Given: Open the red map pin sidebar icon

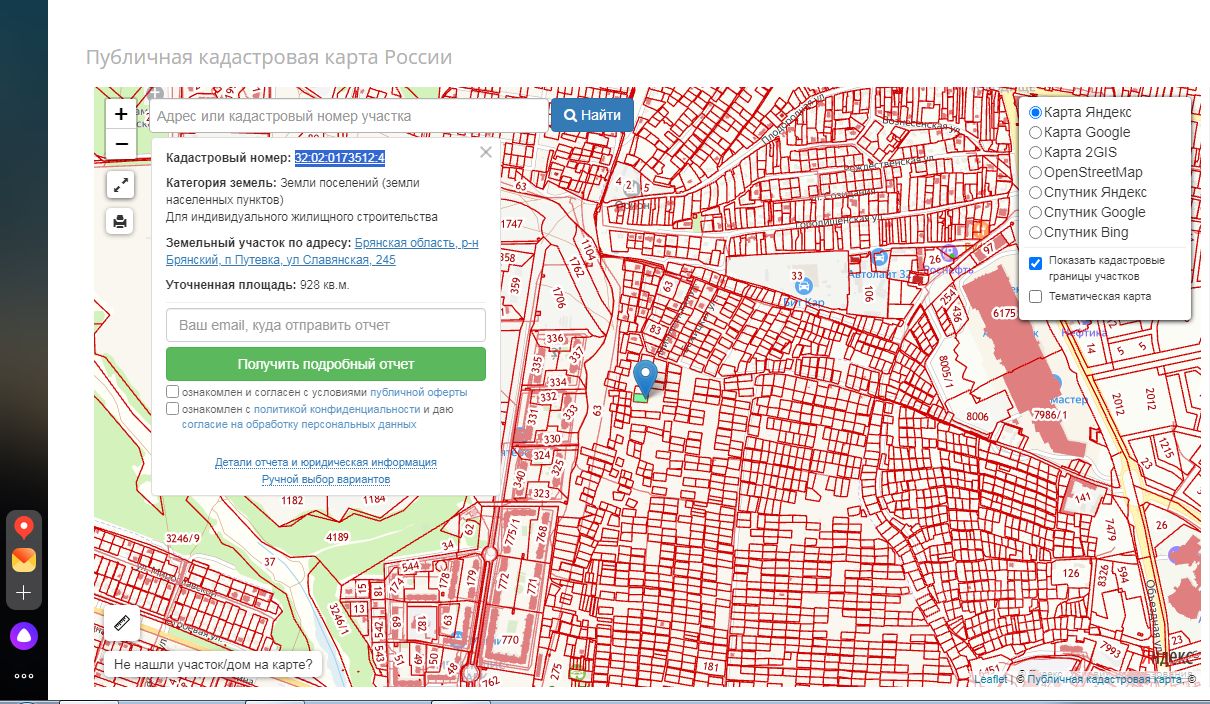Looking at the screenshot, I should point(24,528).
